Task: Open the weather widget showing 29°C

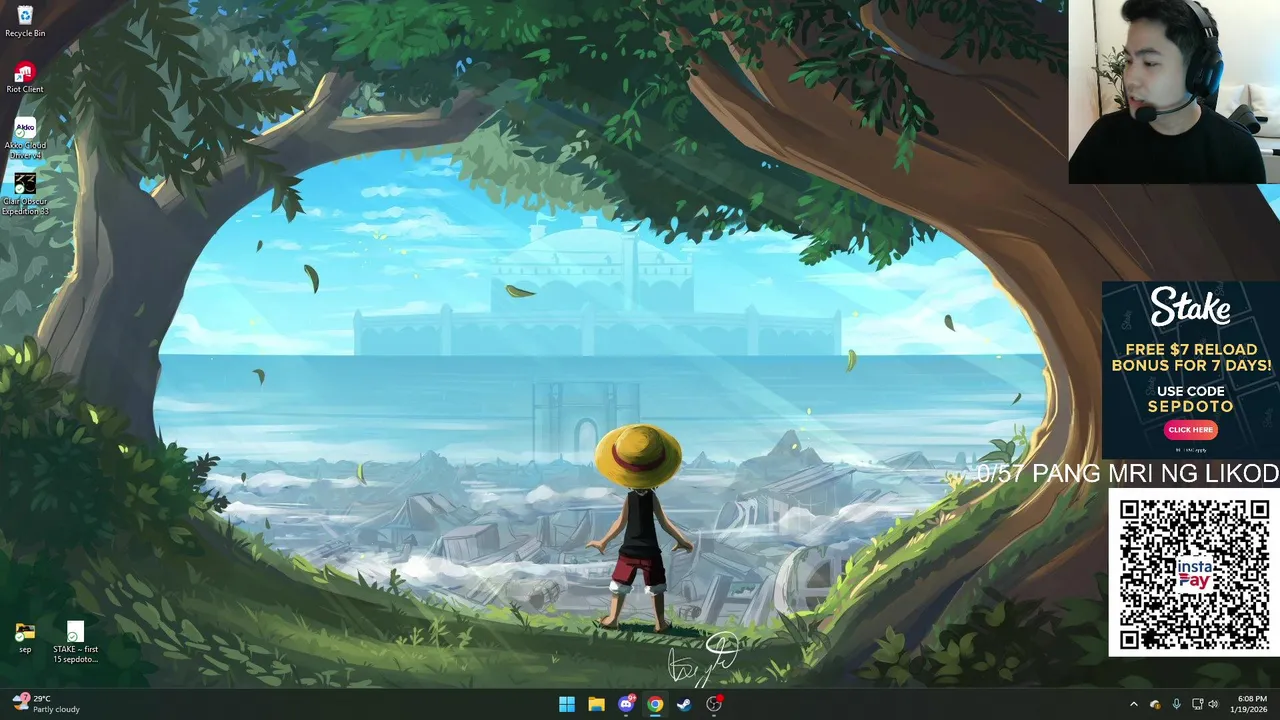Action: (46, 704)
